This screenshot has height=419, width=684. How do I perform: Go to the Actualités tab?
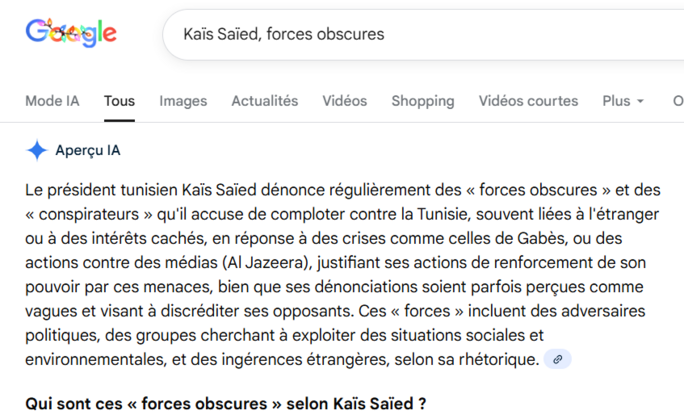coord(264,101)
